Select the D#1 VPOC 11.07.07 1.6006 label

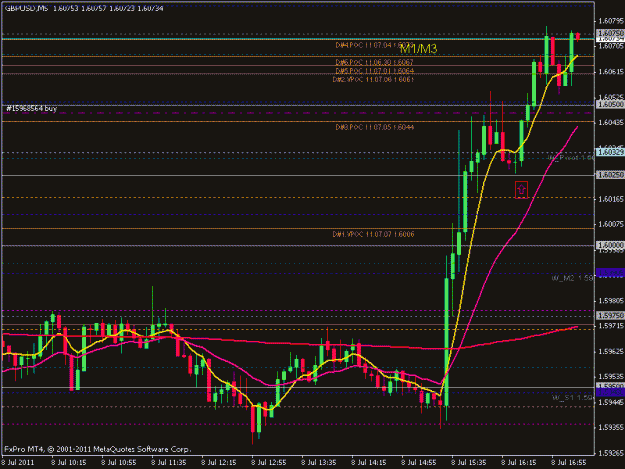click(x=373, y=234)
